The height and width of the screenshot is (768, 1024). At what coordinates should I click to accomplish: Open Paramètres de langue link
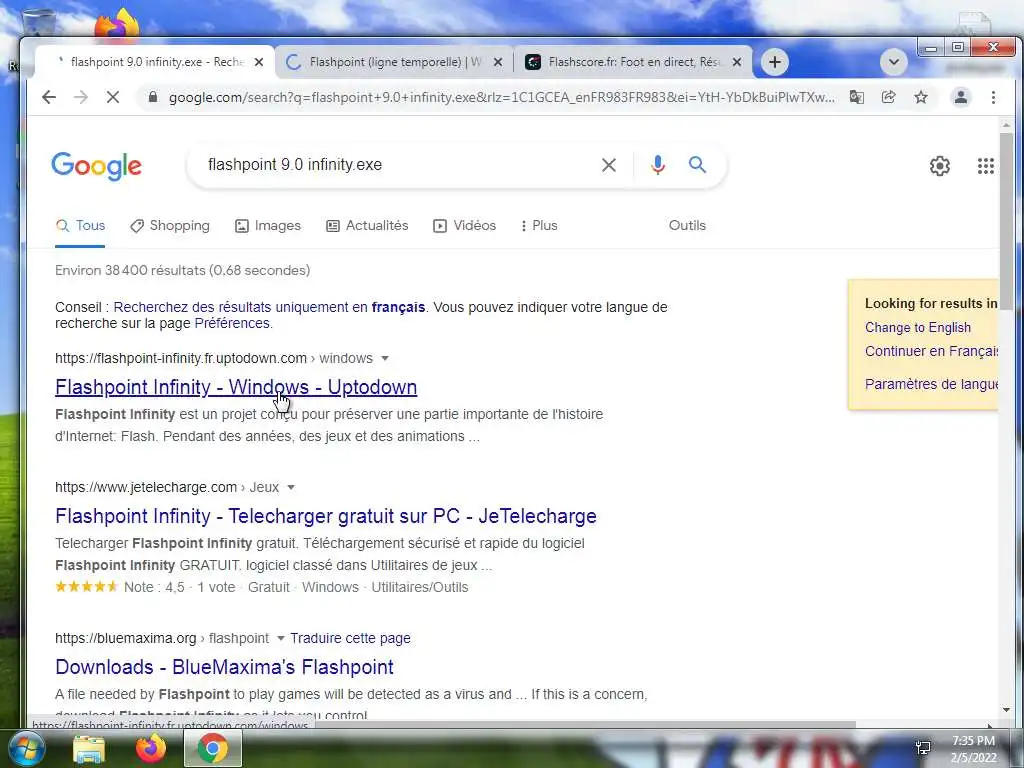(931, 384)
